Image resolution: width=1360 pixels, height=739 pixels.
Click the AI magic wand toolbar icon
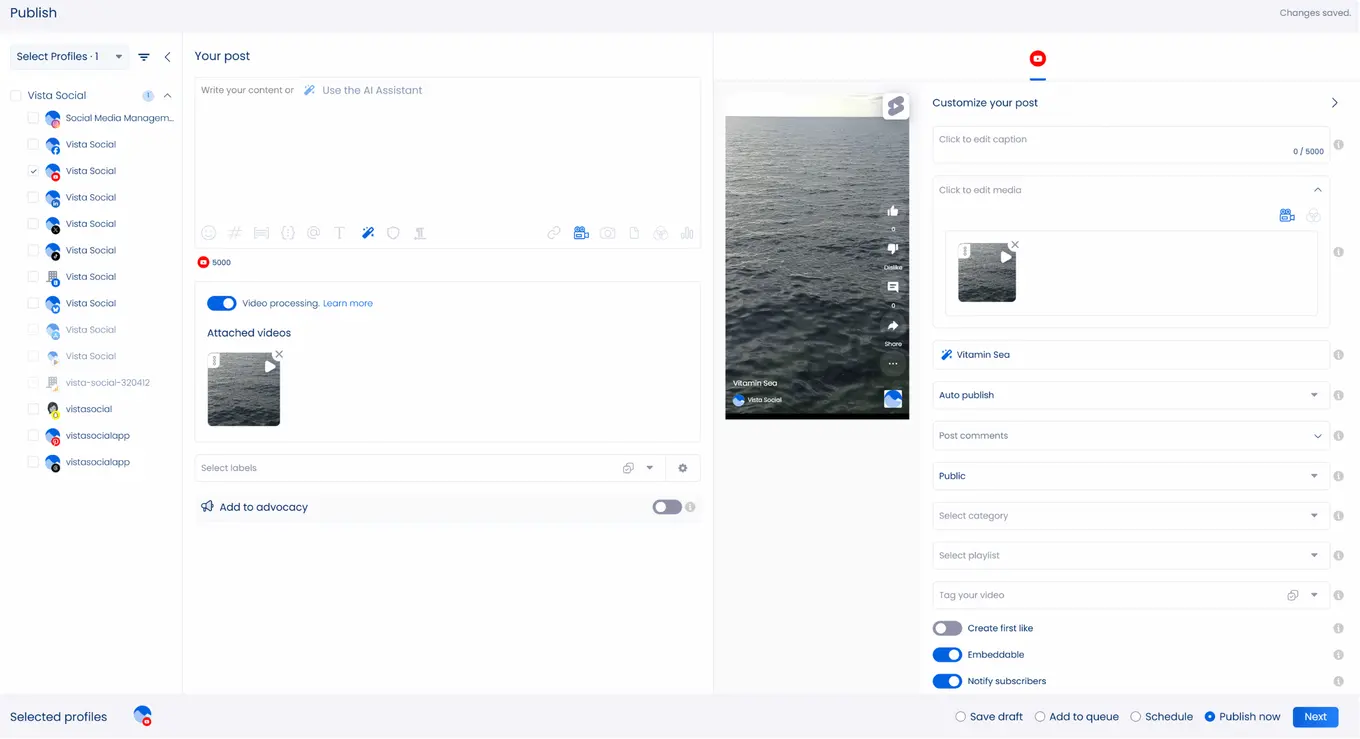(368, 233)
